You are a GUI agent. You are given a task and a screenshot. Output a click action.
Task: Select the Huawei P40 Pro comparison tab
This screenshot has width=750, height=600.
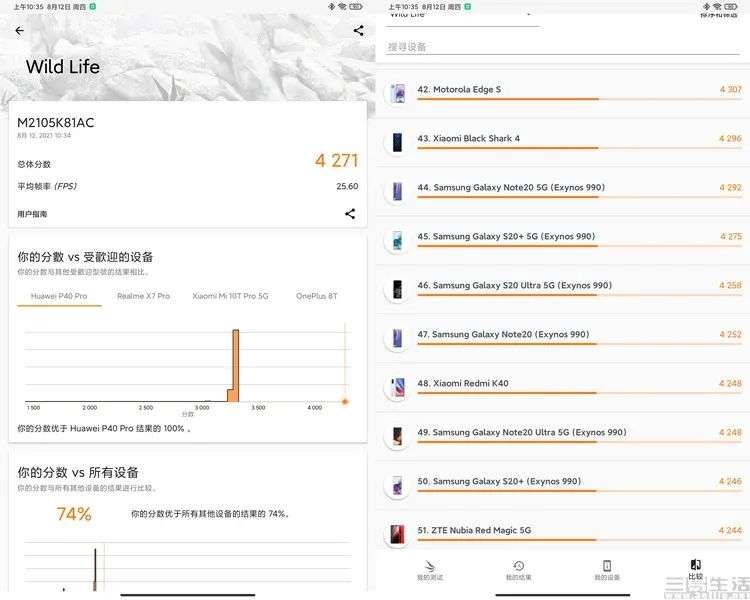click(x=59, y=296)
